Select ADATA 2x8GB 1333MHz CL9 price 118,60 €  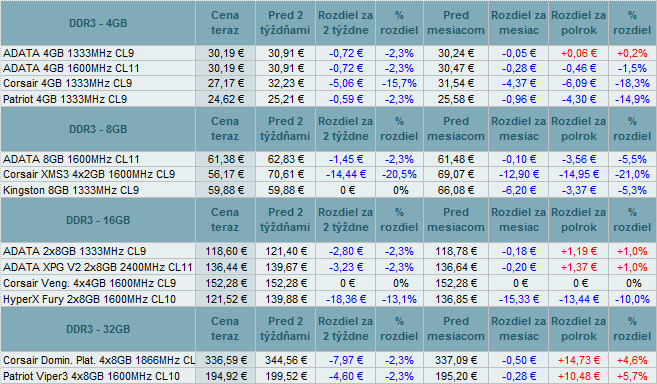pos(225,252)
